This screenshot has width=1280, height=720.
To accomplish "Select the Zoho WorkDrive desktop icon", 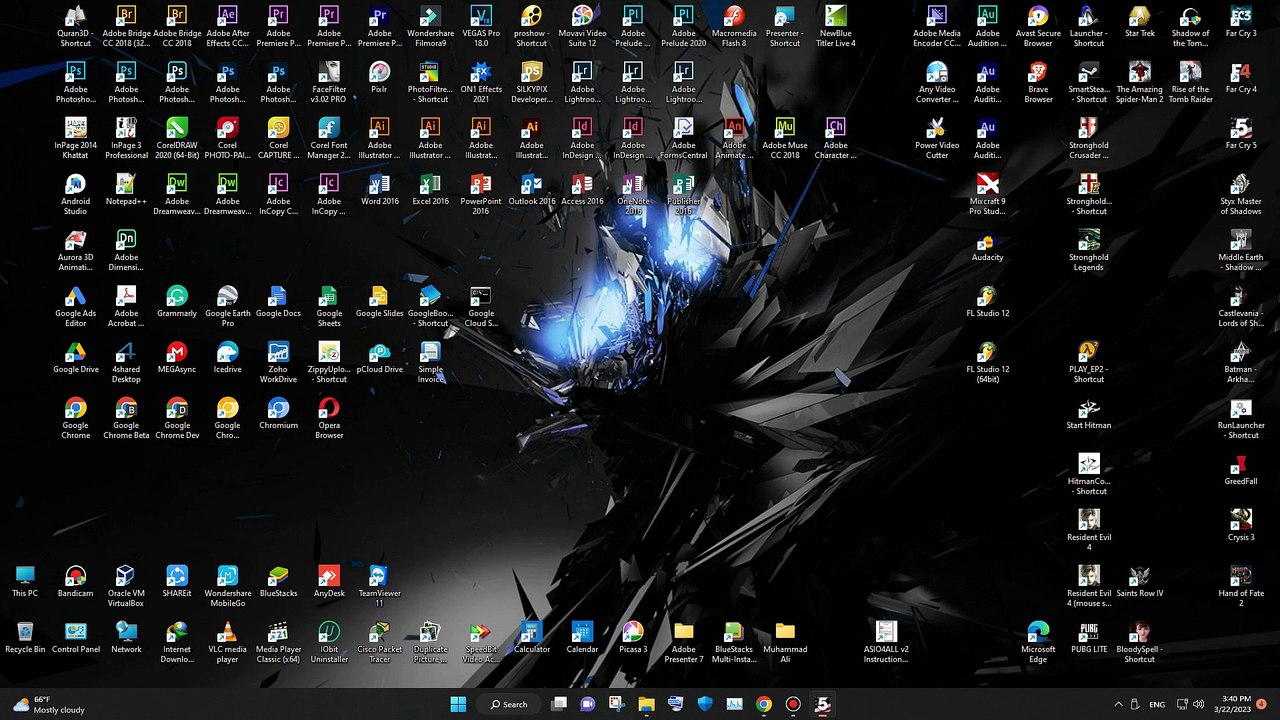I will pyautogui.click(x=278, y=362).
